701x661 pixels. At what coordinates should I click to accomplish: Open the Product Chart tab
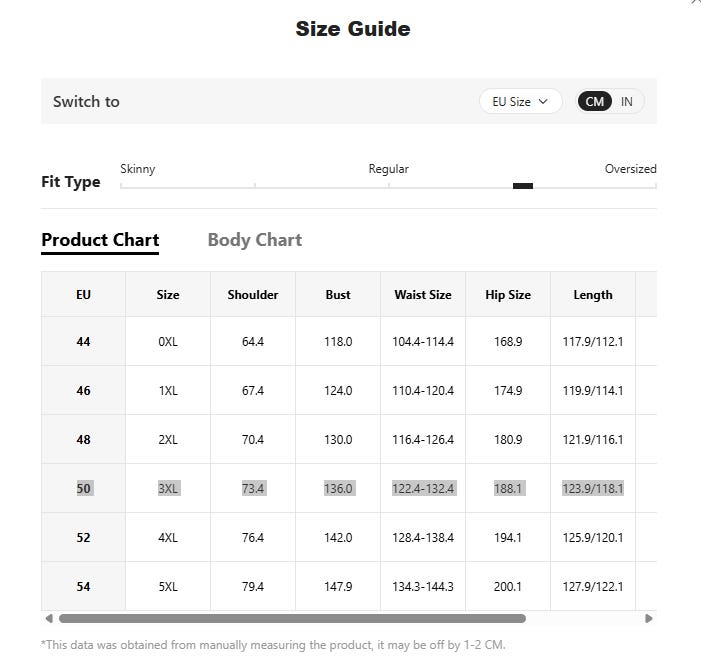point(100,240)
